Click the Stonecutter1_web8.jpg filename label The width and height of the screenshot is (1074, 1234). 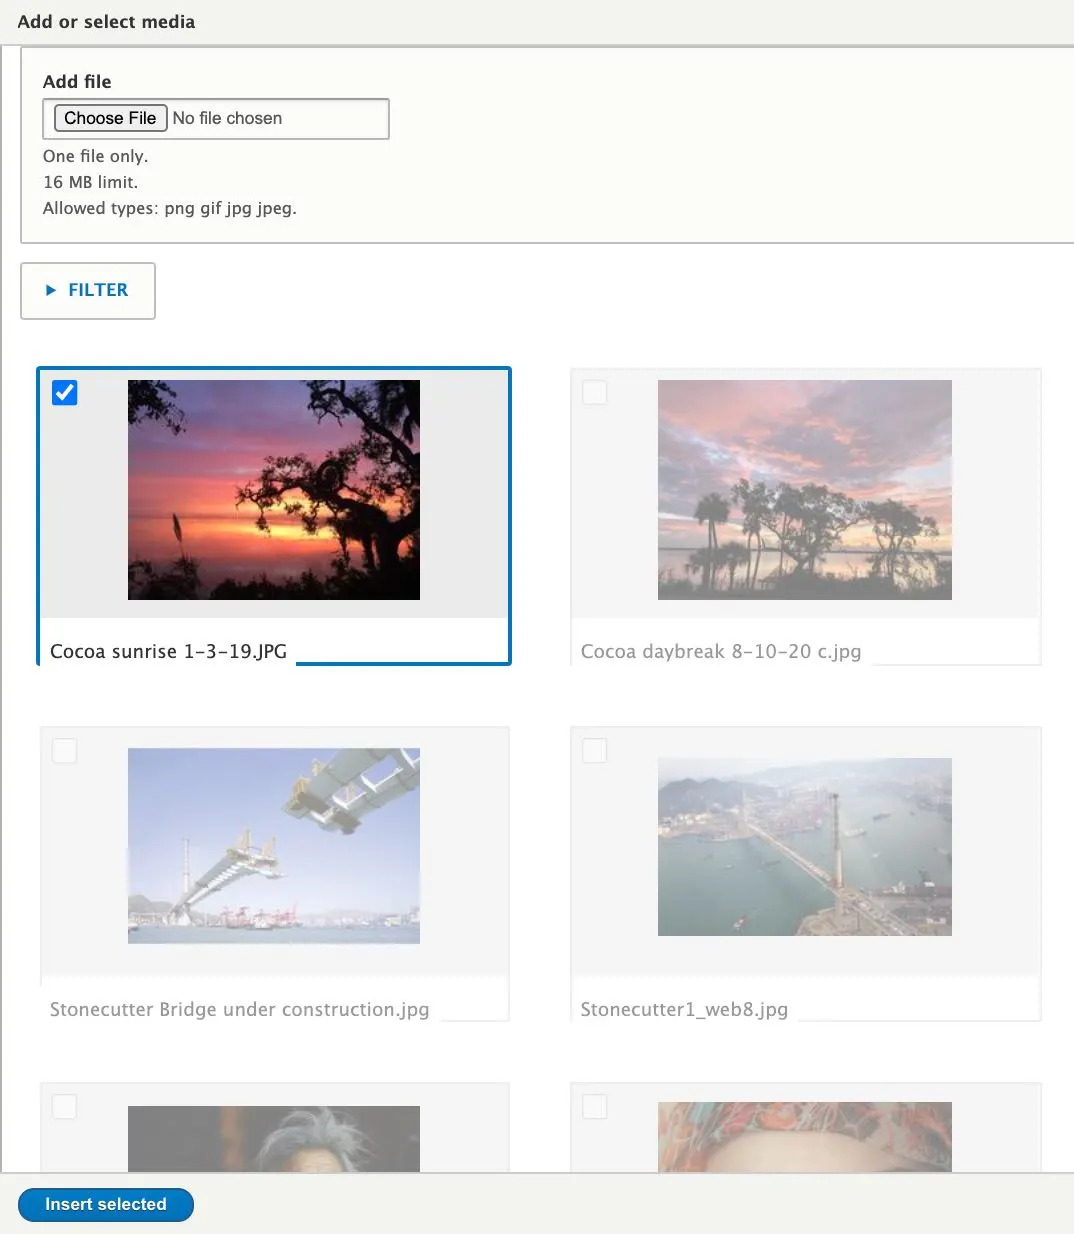tap(684, 1010)
